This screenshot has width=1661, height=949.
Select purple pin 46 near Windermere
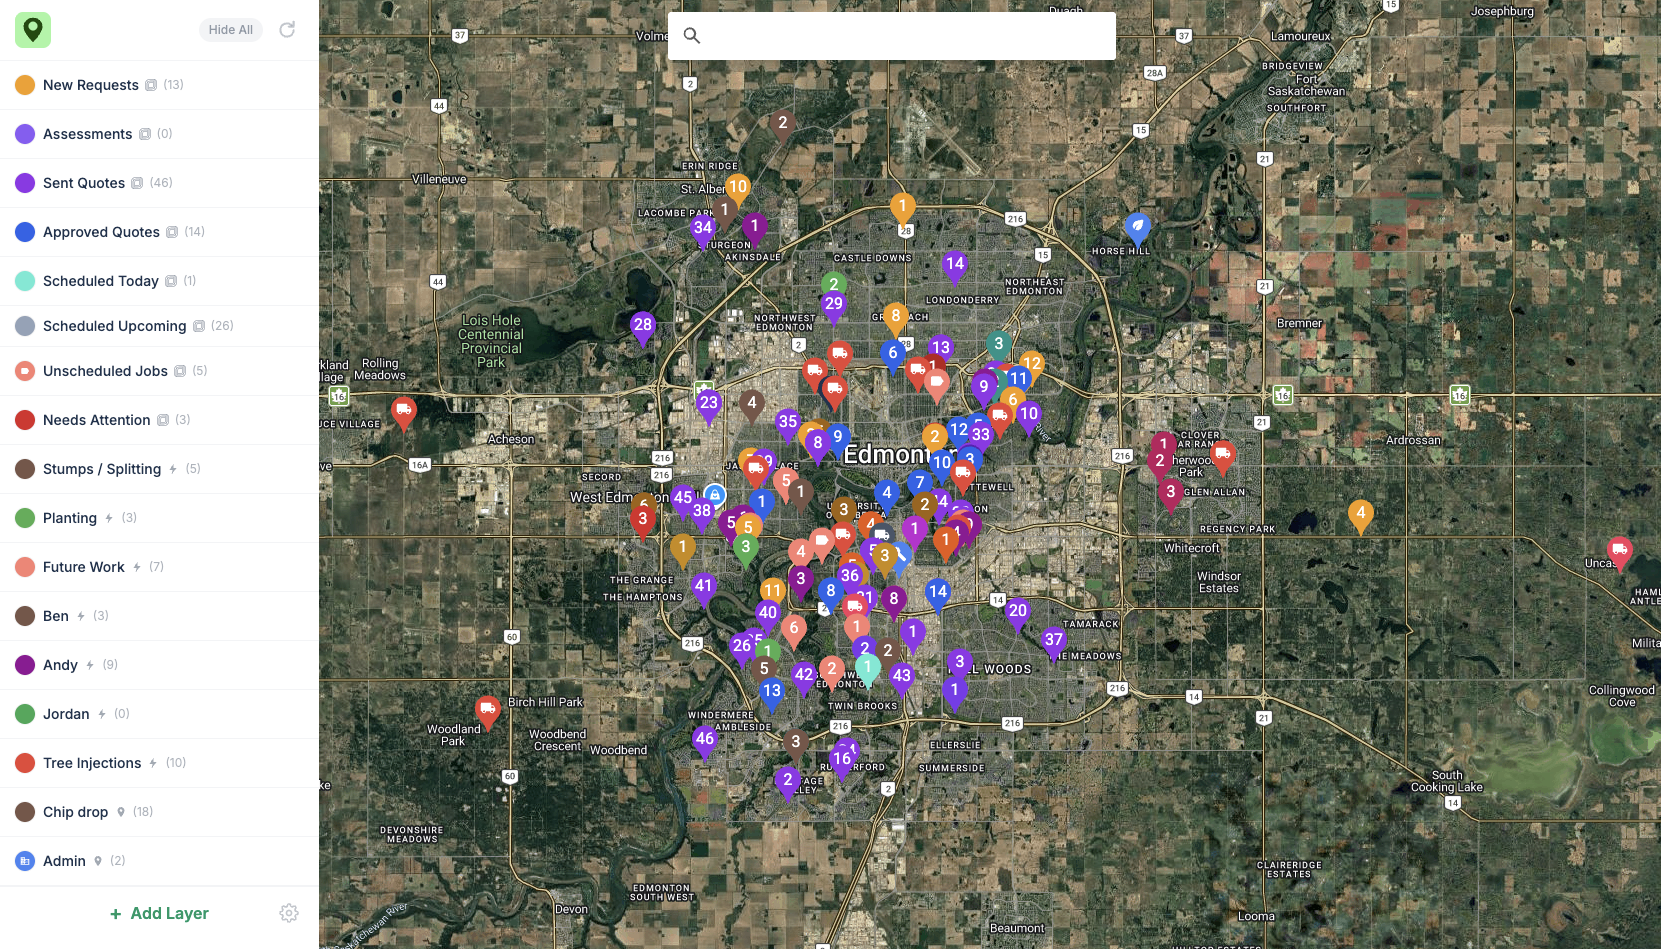pos(705,742)
